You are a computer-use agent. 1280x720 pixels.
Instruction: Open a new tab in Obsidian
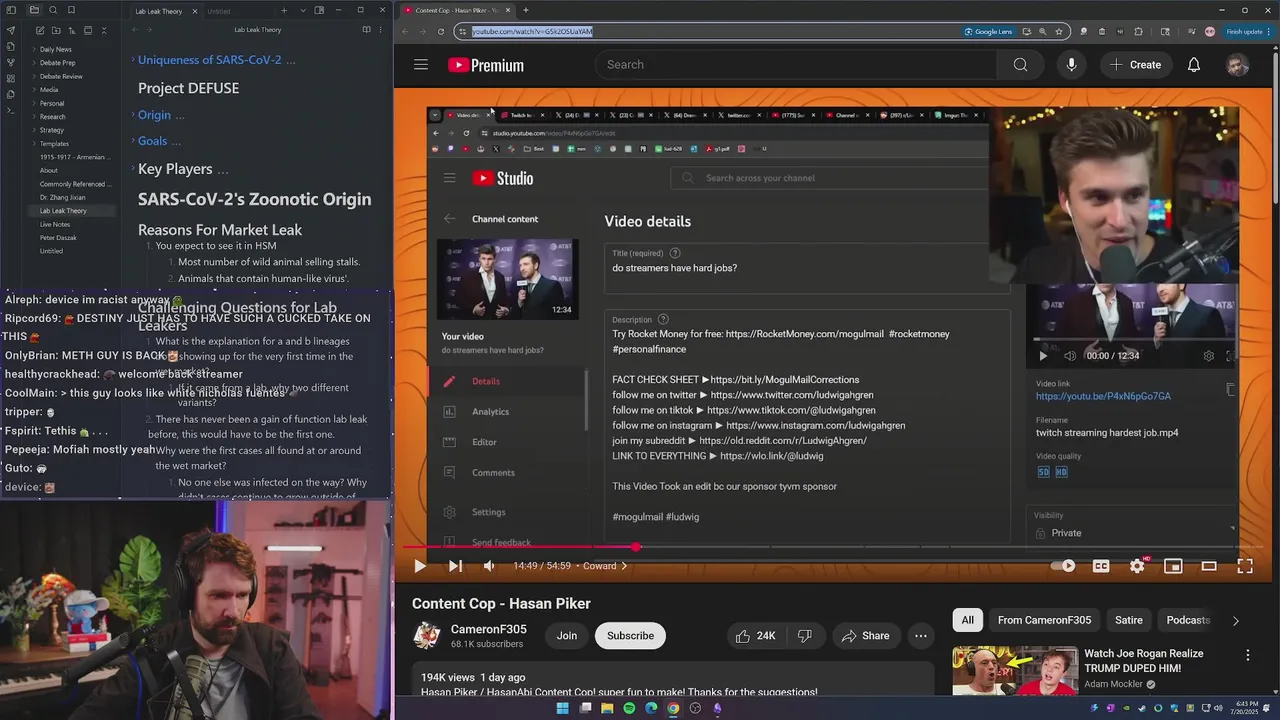point(284,11)
